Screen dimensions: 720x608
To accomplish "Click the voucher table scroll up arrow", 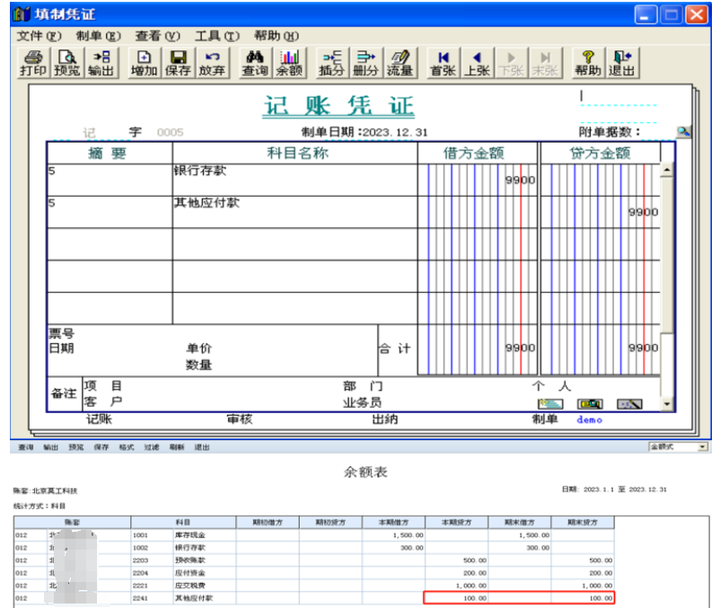I will [x=667, y=170].
